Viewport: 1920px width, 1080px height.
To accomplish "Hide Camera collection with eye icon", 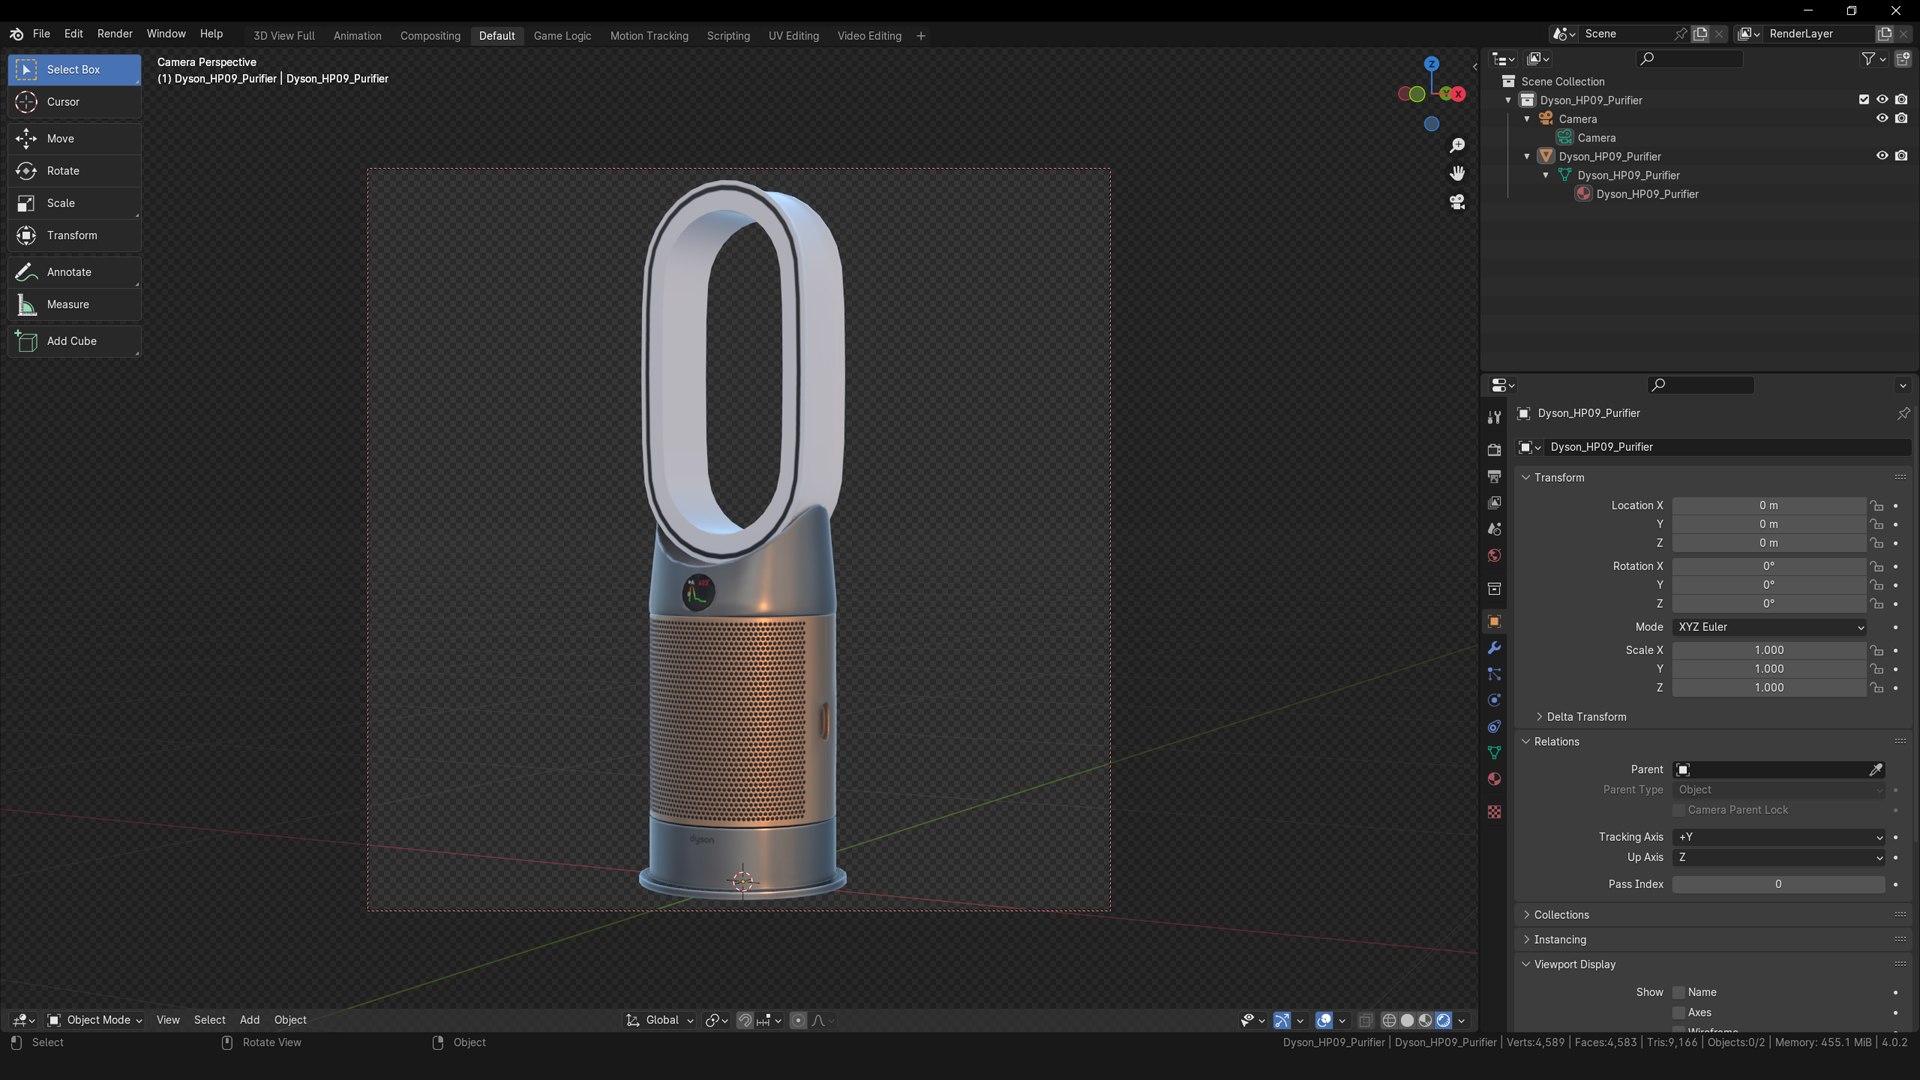I will click(1882, 119).
